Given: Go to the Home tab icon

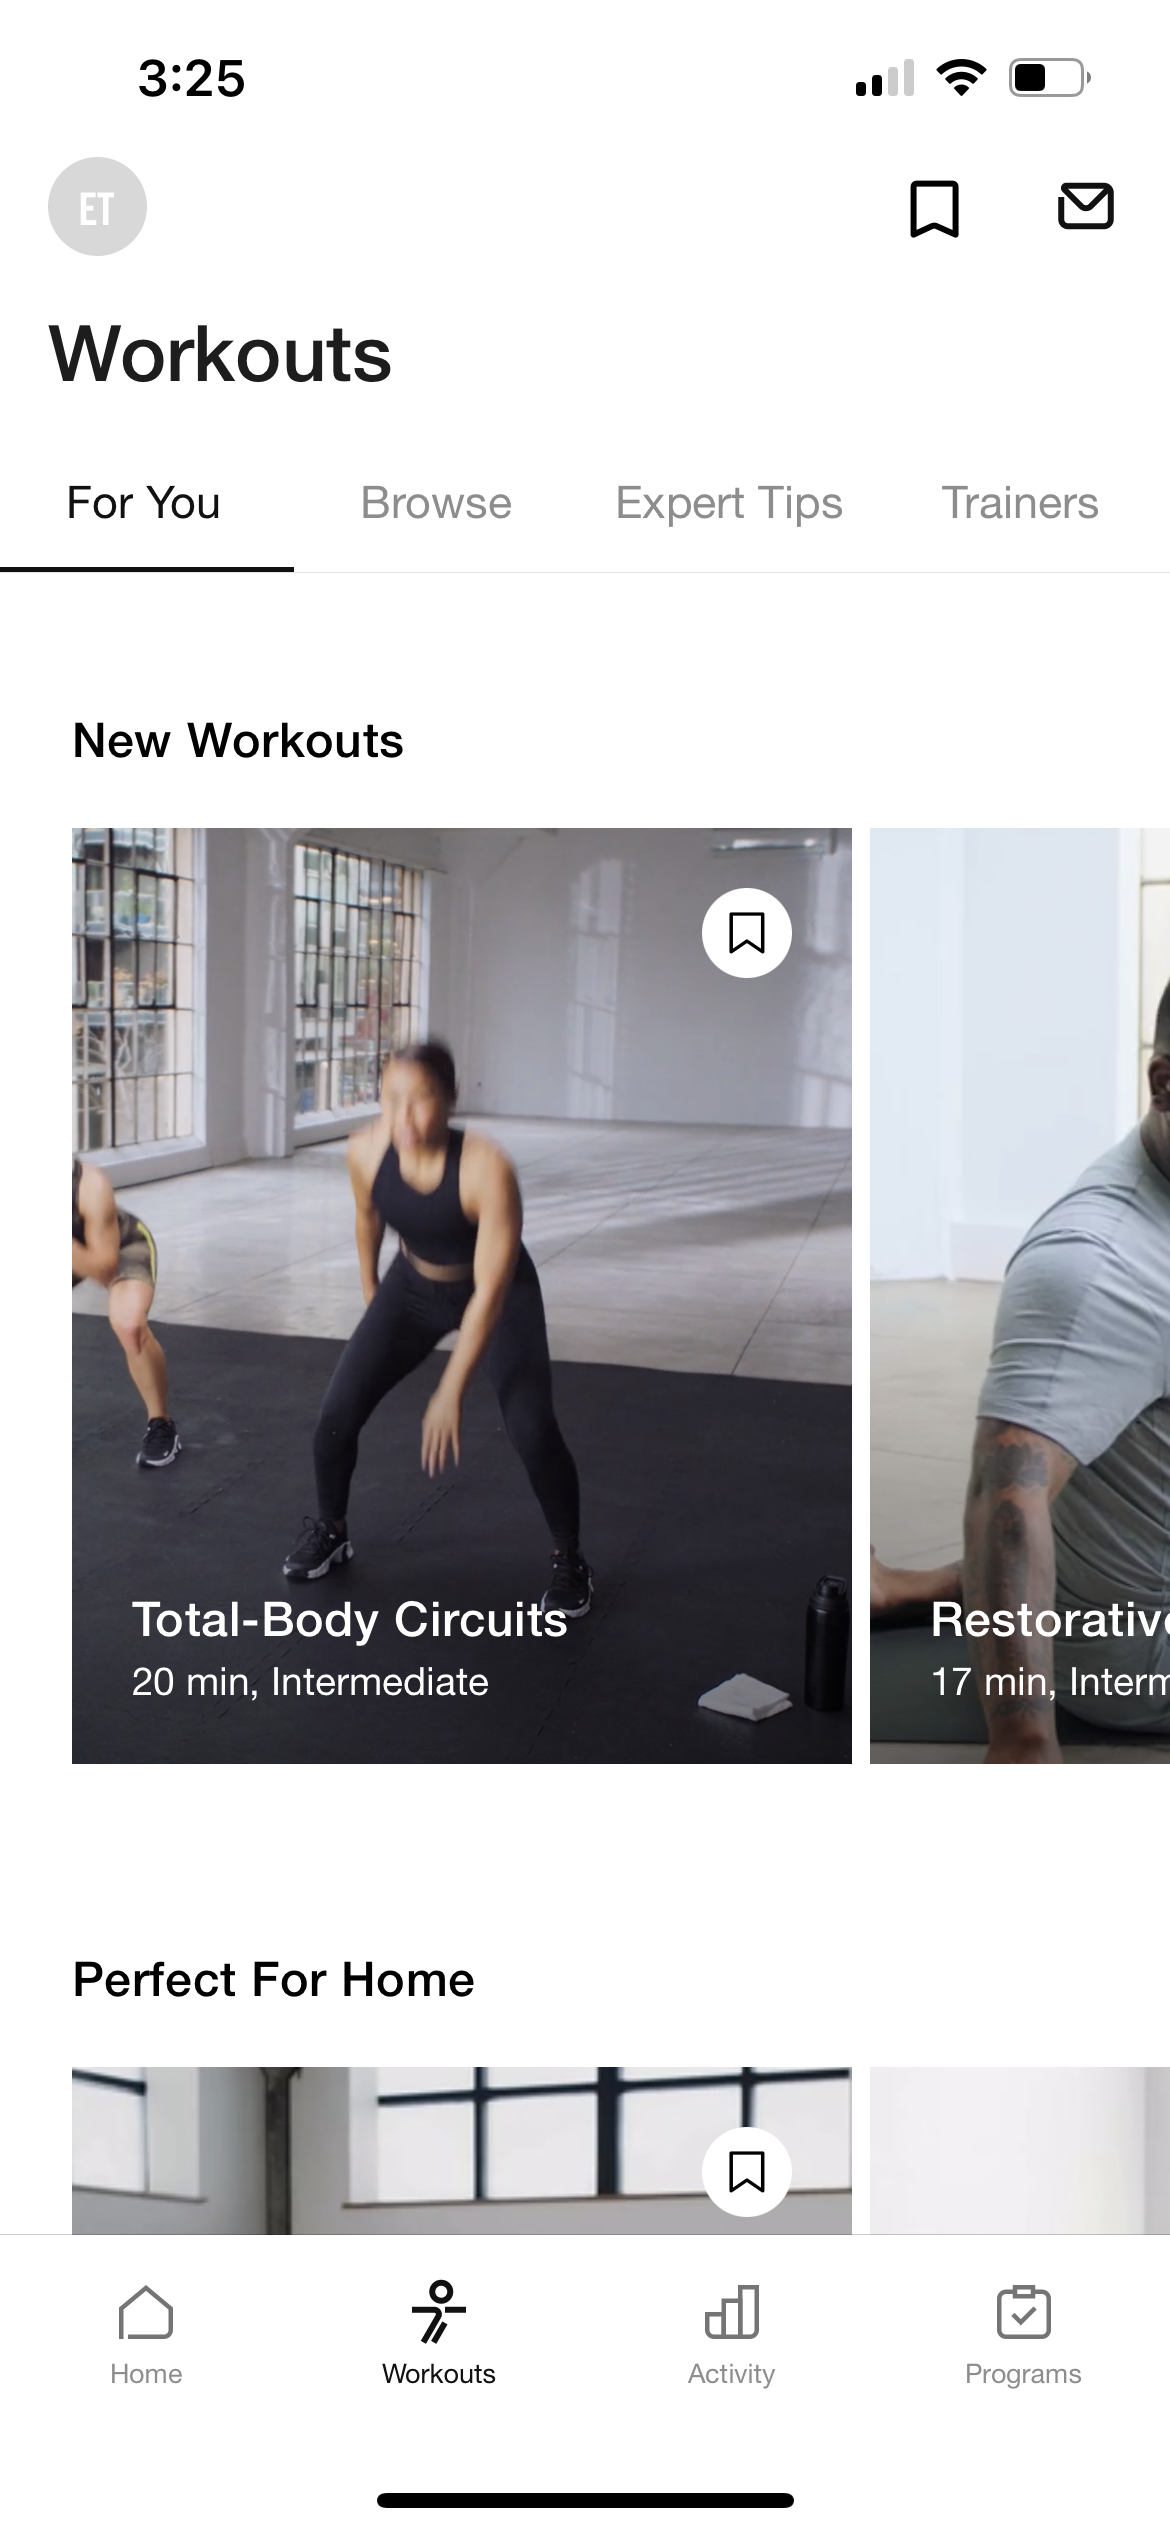Looking at the screenshot, I should (146, 2313).
